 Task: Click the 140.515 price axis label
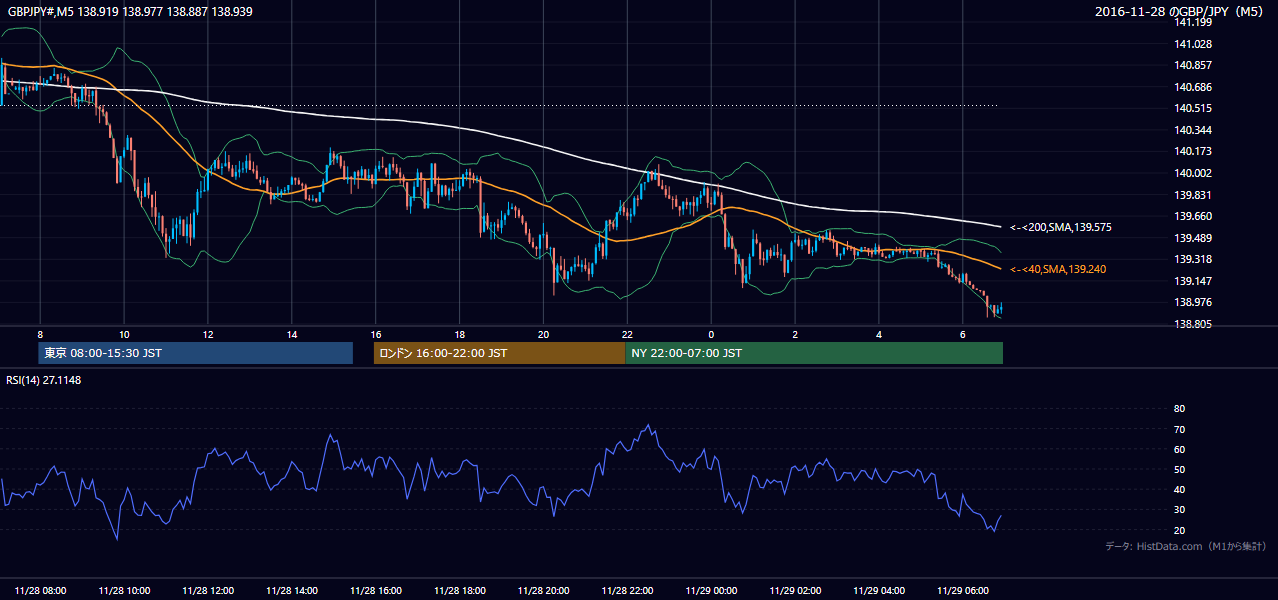(x=1193, y=108)
